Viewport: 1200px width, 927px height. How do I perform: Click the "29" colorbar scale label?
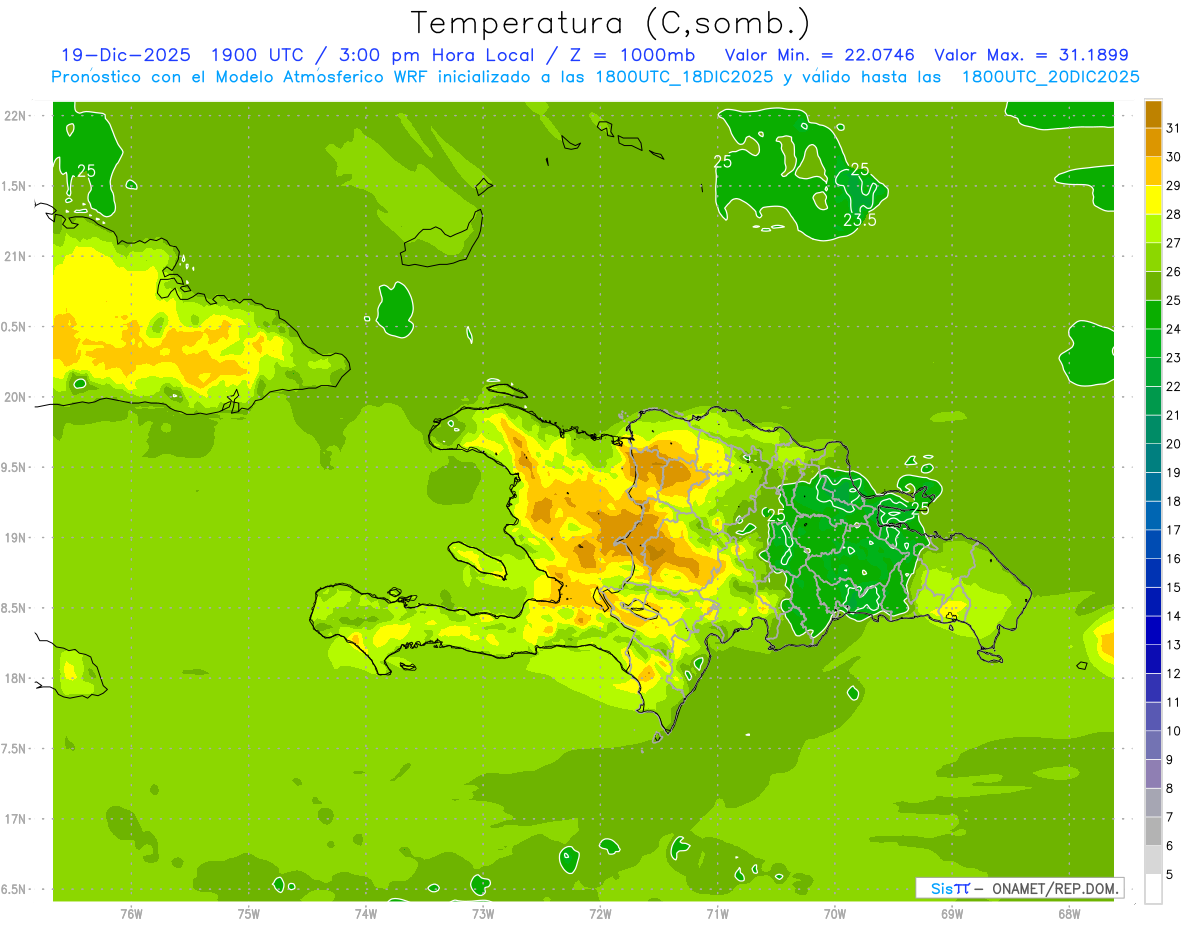1174,185
